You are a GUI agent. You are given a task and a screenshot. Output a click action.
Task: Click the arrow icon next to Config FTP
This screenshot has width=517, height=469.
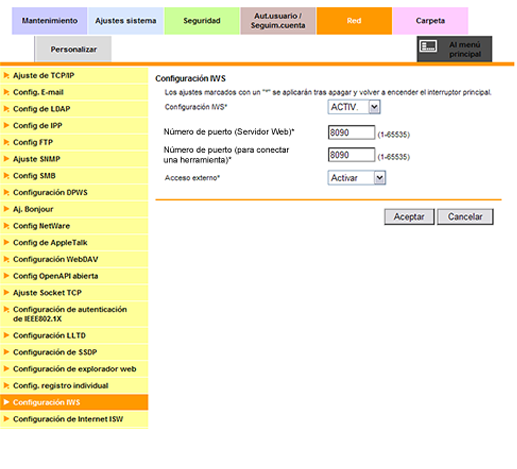6,142
